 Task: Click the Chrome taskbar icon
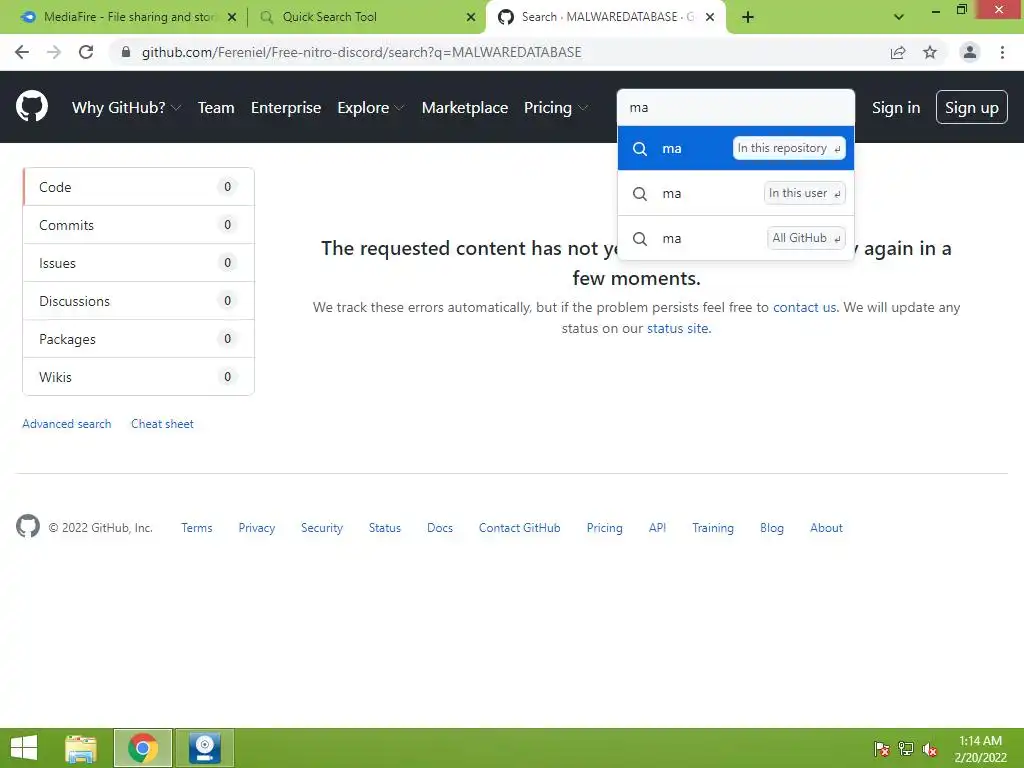tap(143, 748)
